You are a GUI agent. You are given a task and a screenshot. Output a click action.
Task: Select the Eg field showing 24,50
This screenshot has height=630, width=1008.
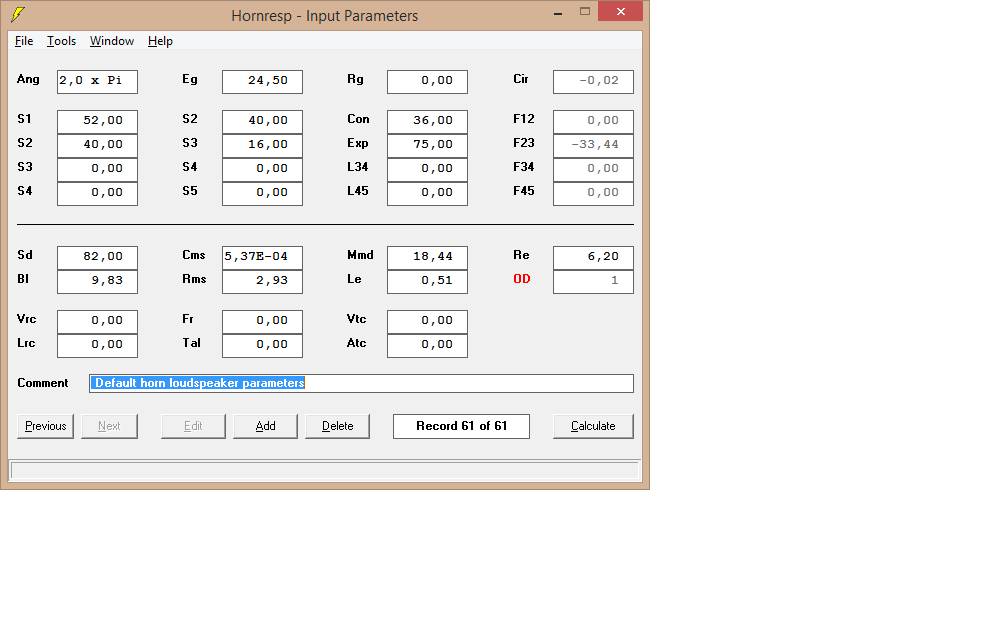pyautogui.click(x=262, y=82)
